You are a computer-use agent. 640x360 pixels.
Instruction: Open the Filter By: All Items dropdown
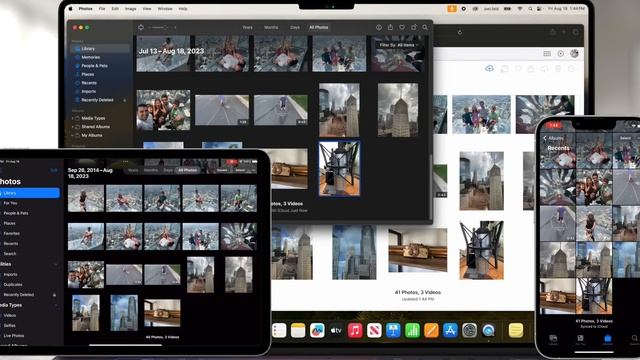[399, 45]
